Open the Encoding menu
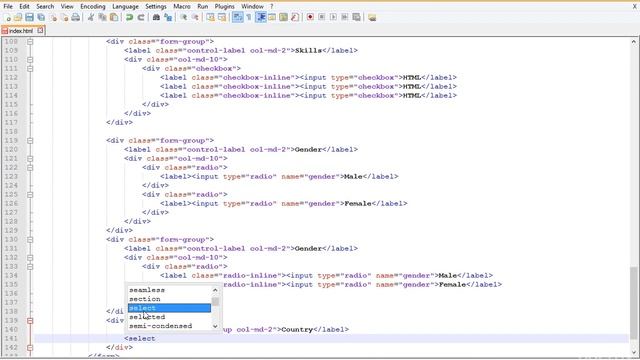The width and height of the screenshot is (640, 360). point(93,7)
